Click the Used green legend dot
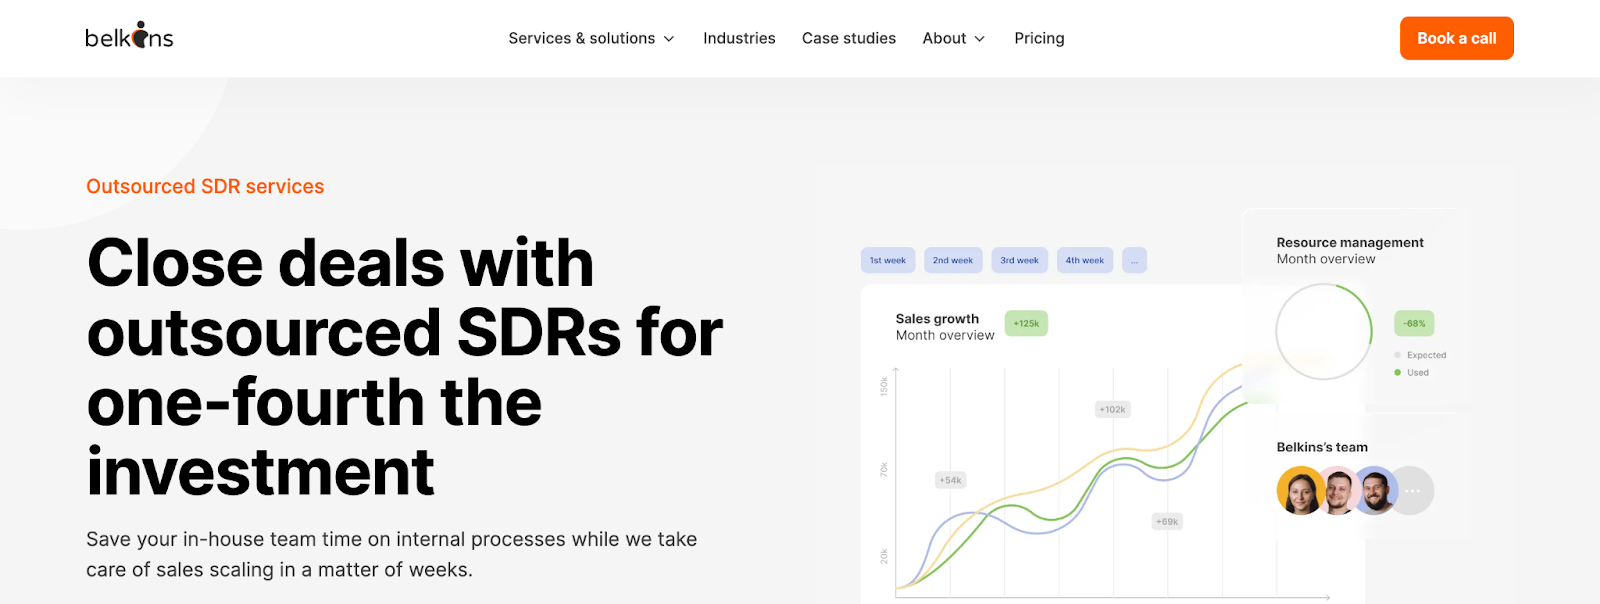The image size is (1600, 604). click(x=1397, y=372)
